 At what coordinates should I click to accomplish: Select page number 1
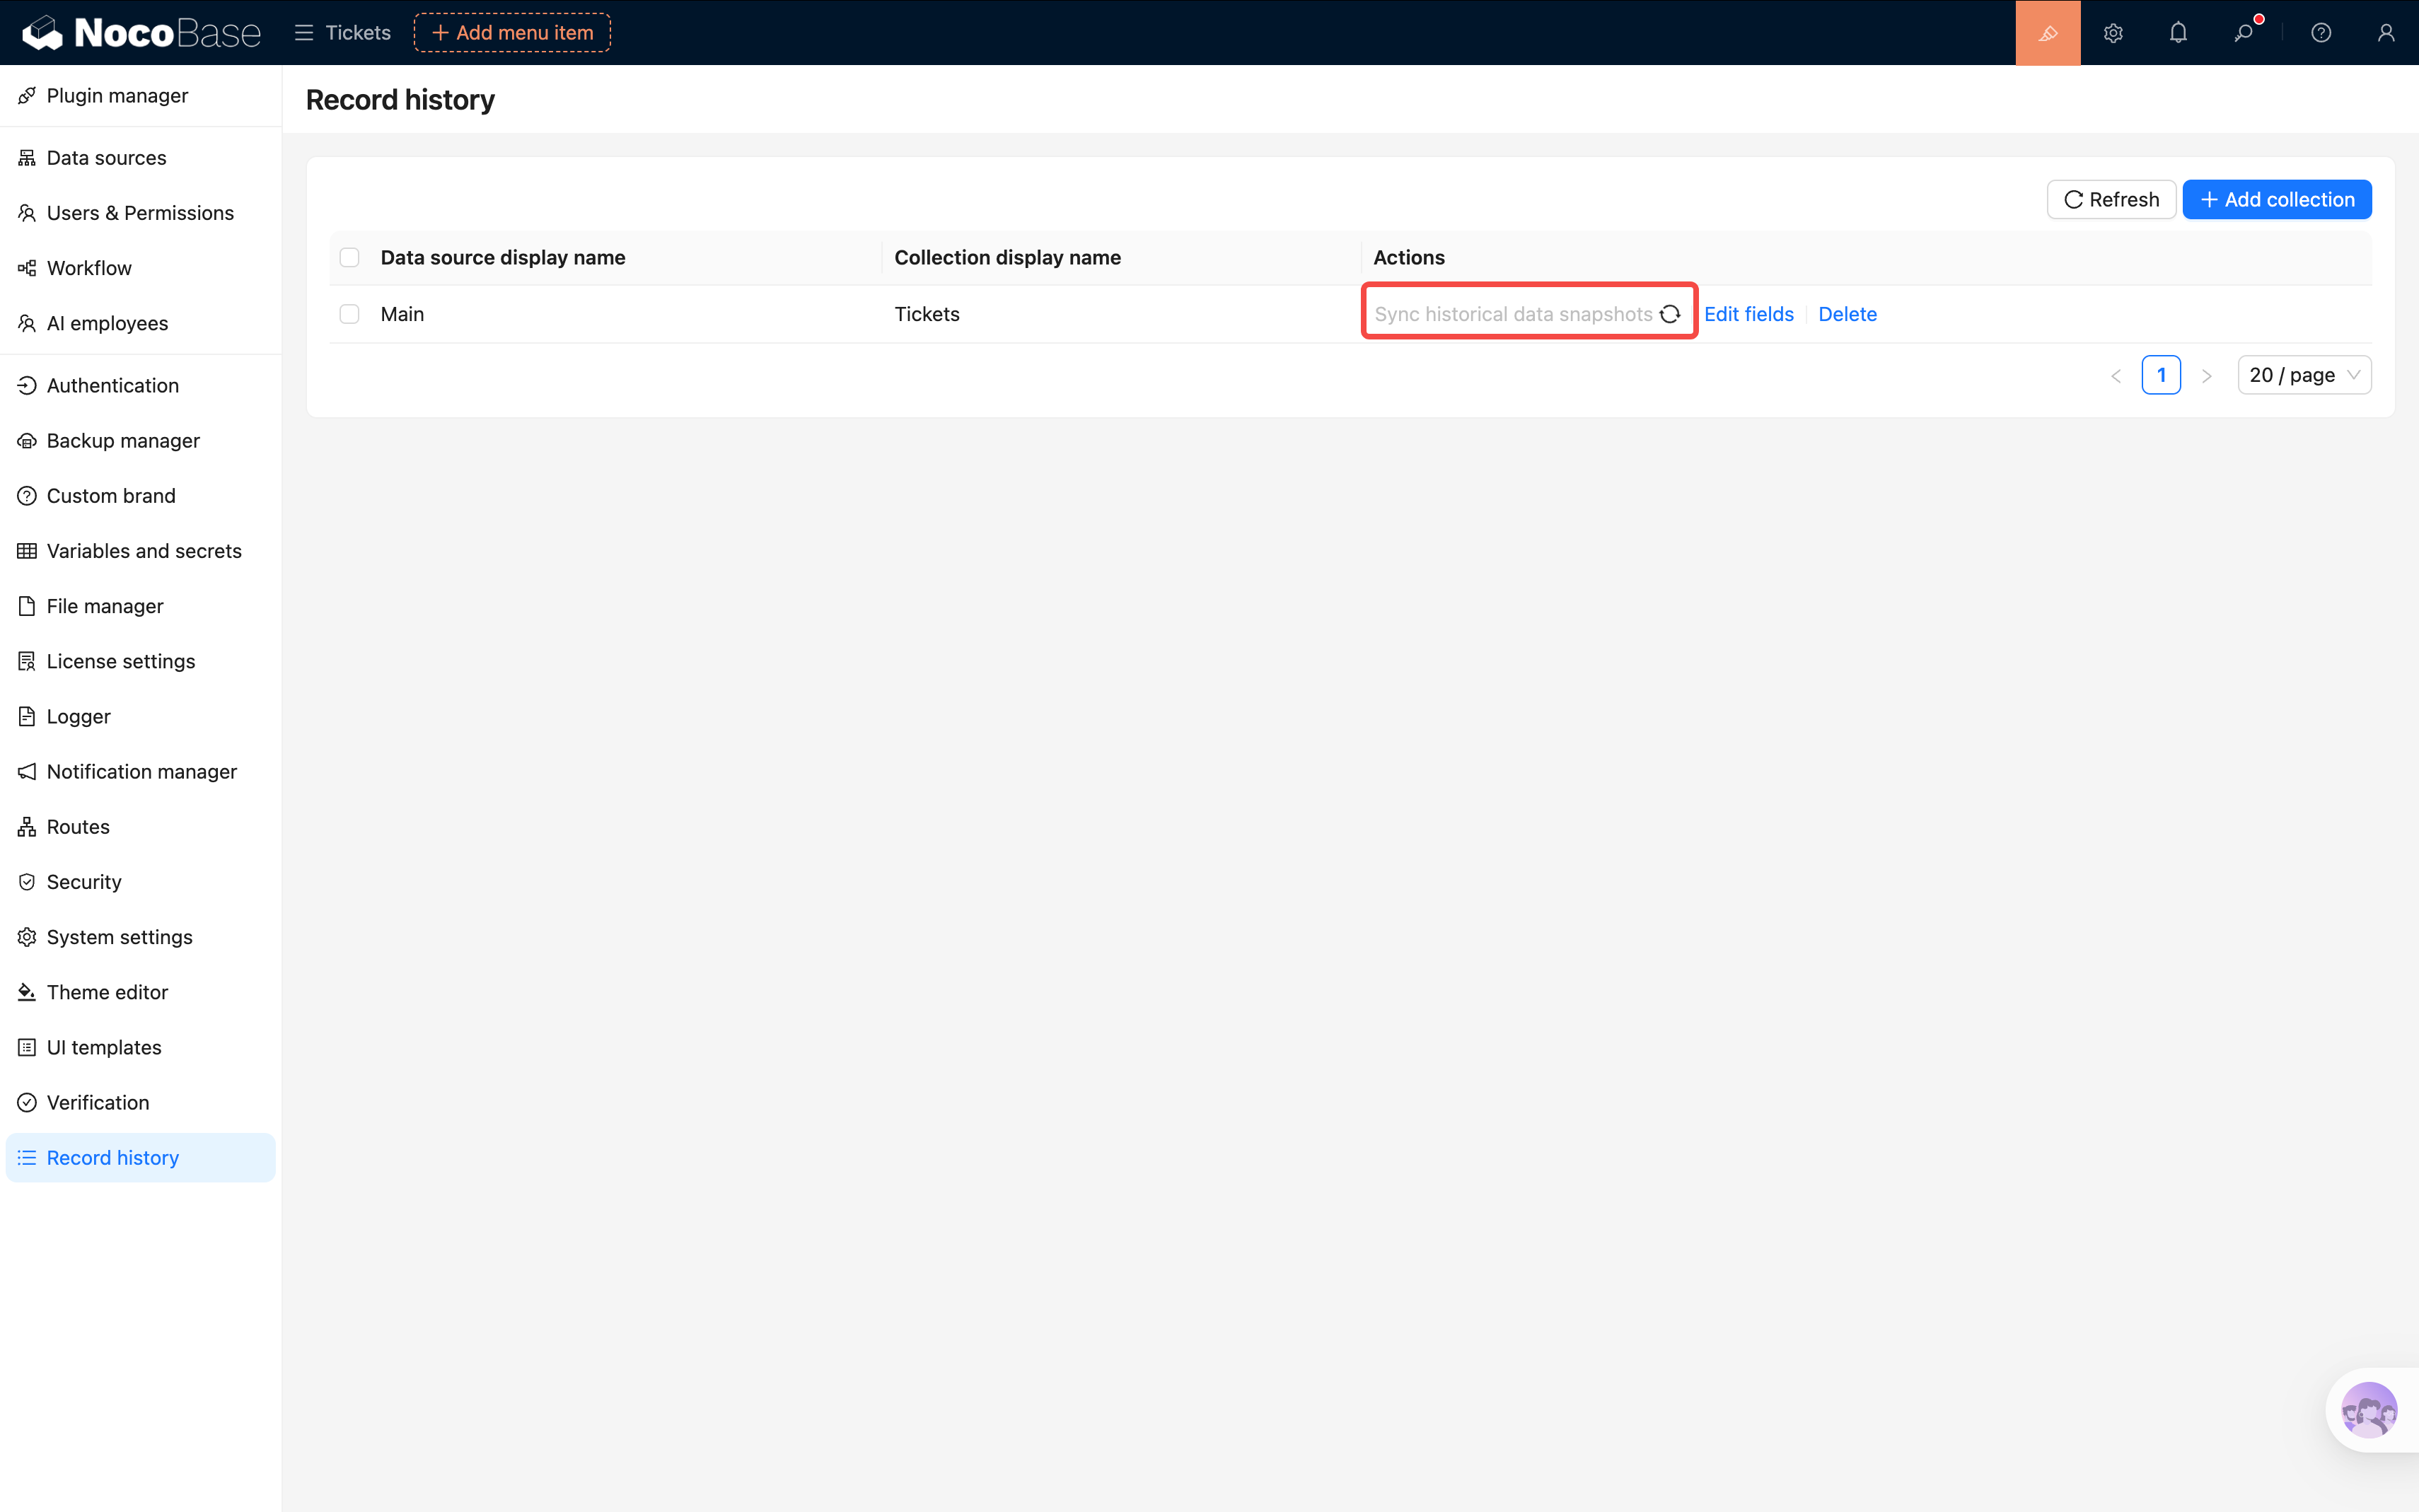coord(2160,375)
